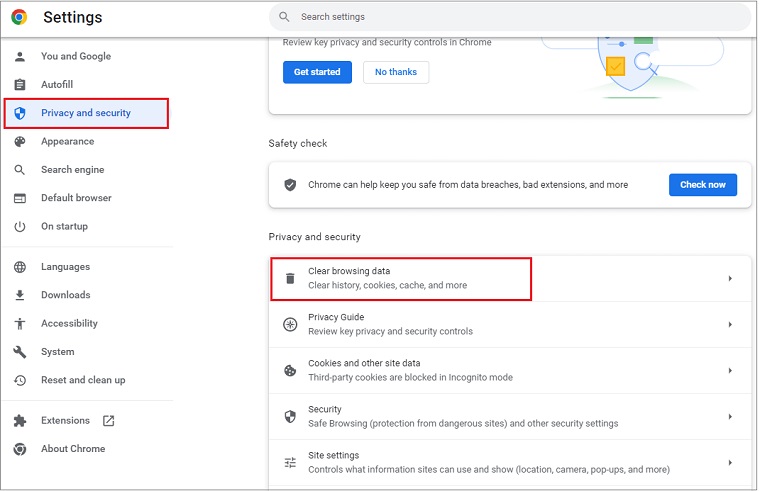Click the Extensions puzzle piece icon
The width and height of the screenshot is (760, 491).
[19, 421]
